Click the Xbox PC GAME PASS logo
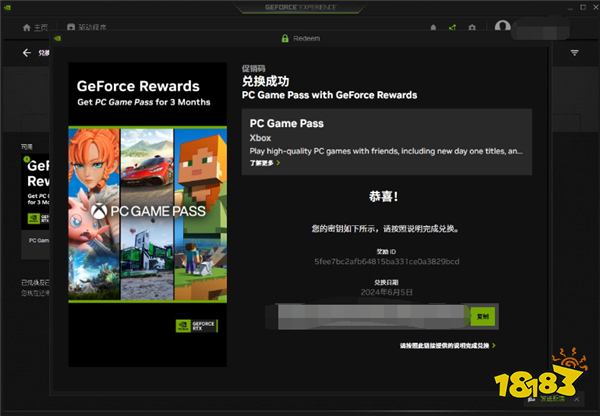Image resolution: width=600 pixels, height=416 pixels. pyautogui.click(x=148, y=211)
